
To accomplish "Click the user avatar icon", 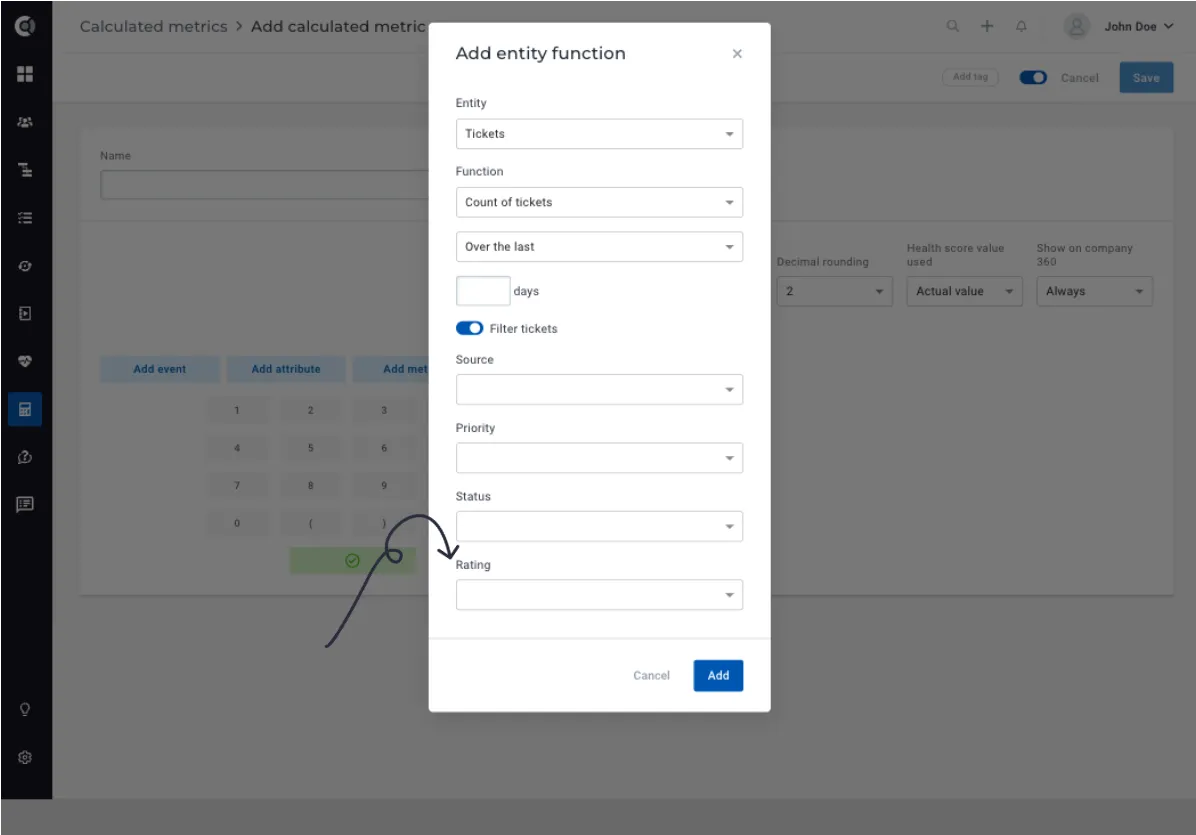I will pyautogui.click(x=1076, y=27).
